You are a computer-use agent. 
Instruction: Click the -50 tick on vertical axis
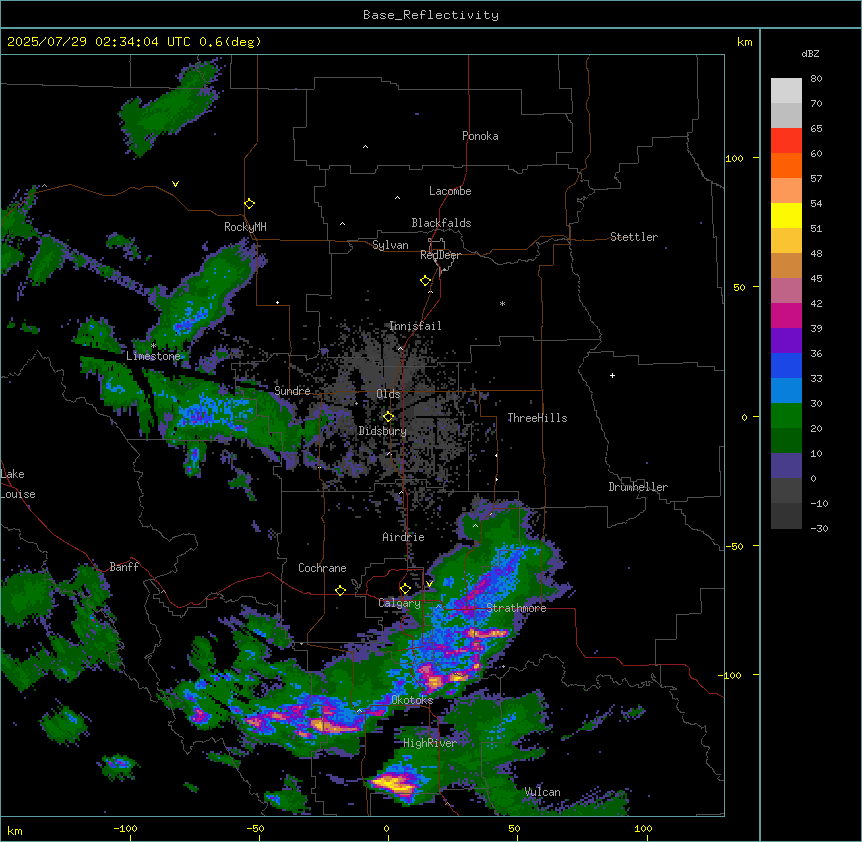pos(734,546)
